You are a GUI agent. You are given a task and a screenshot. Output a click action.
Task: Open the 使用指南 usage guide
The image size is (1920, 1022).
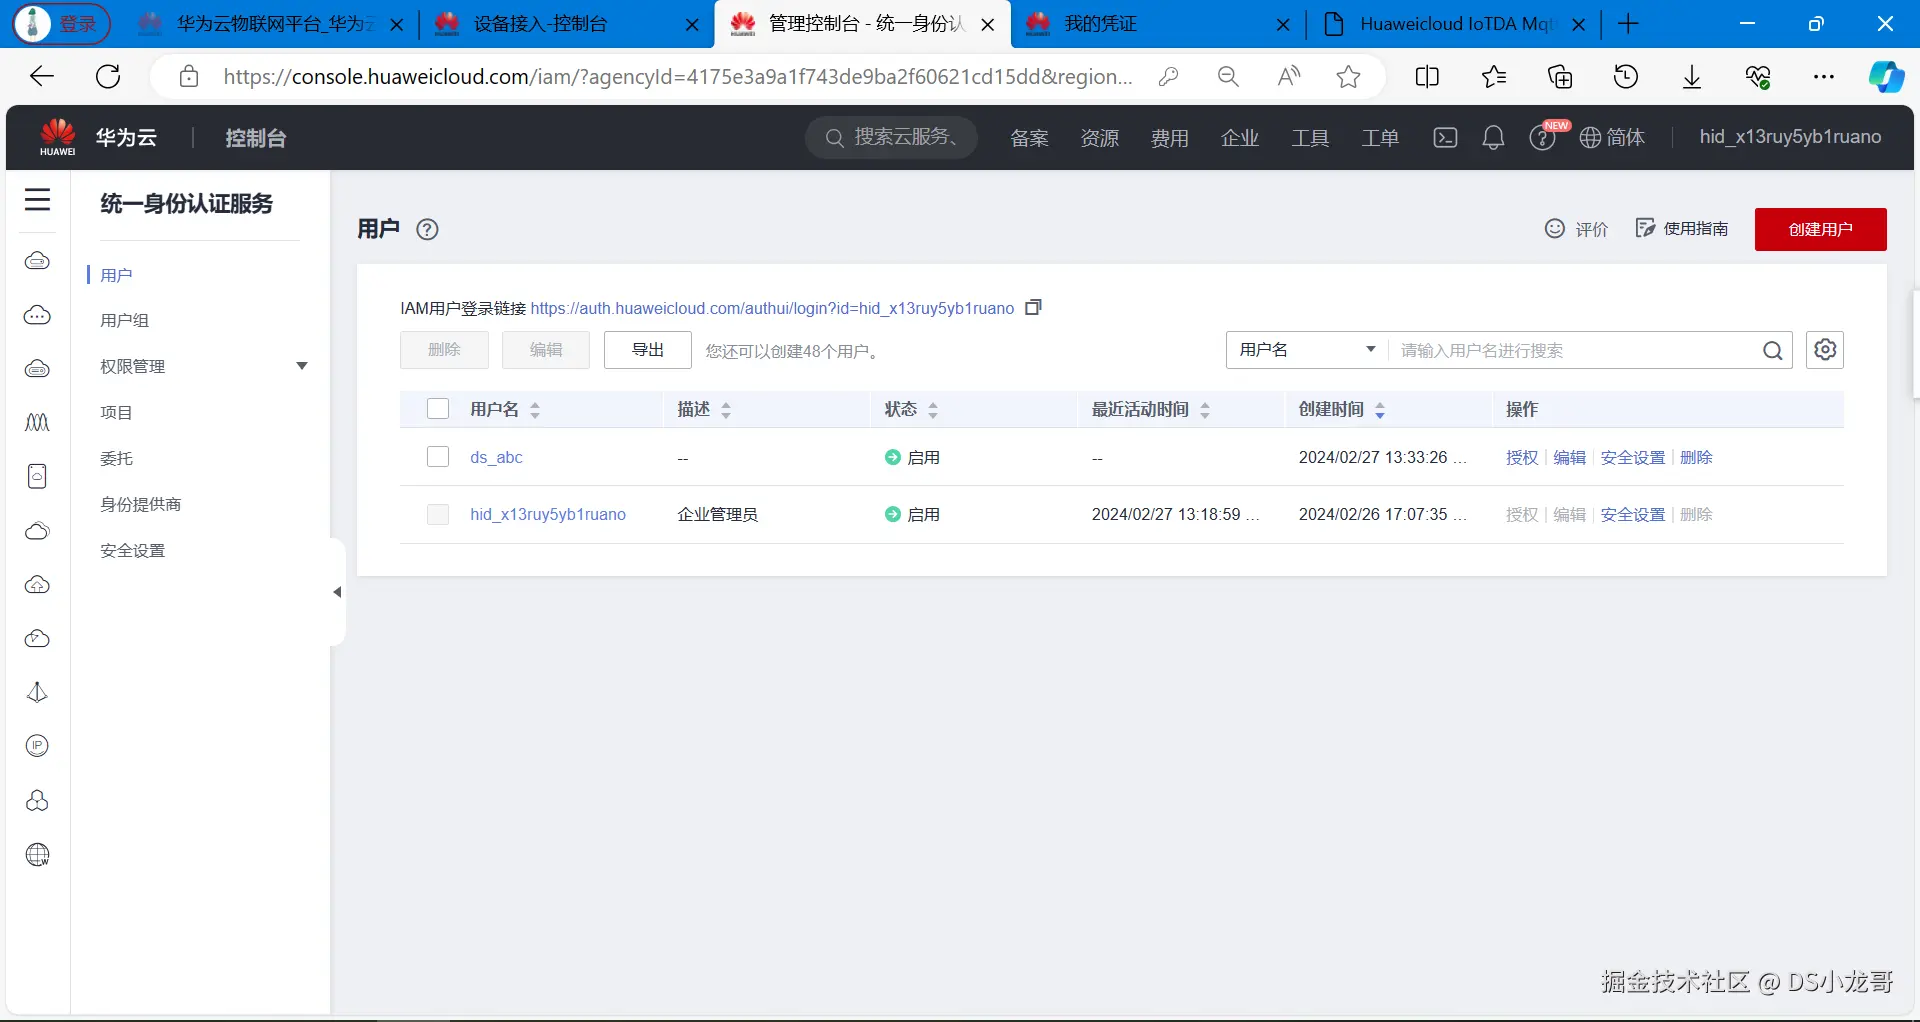(x=1682, y=229)
